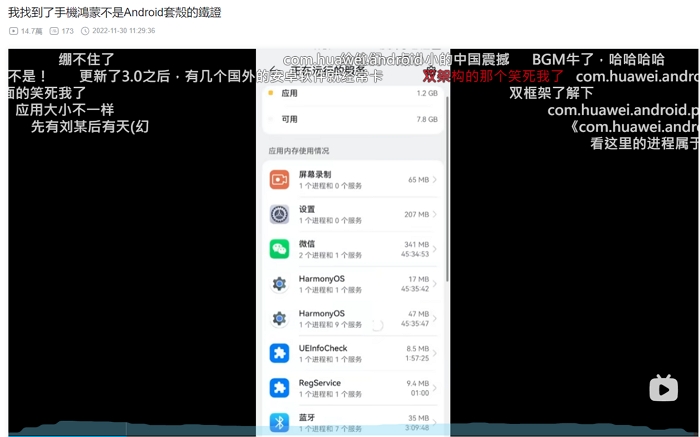The width and height of the screenshot is (700, 437).
Task: Click the danmaku count icon showing 173
Action: (54, 31)
